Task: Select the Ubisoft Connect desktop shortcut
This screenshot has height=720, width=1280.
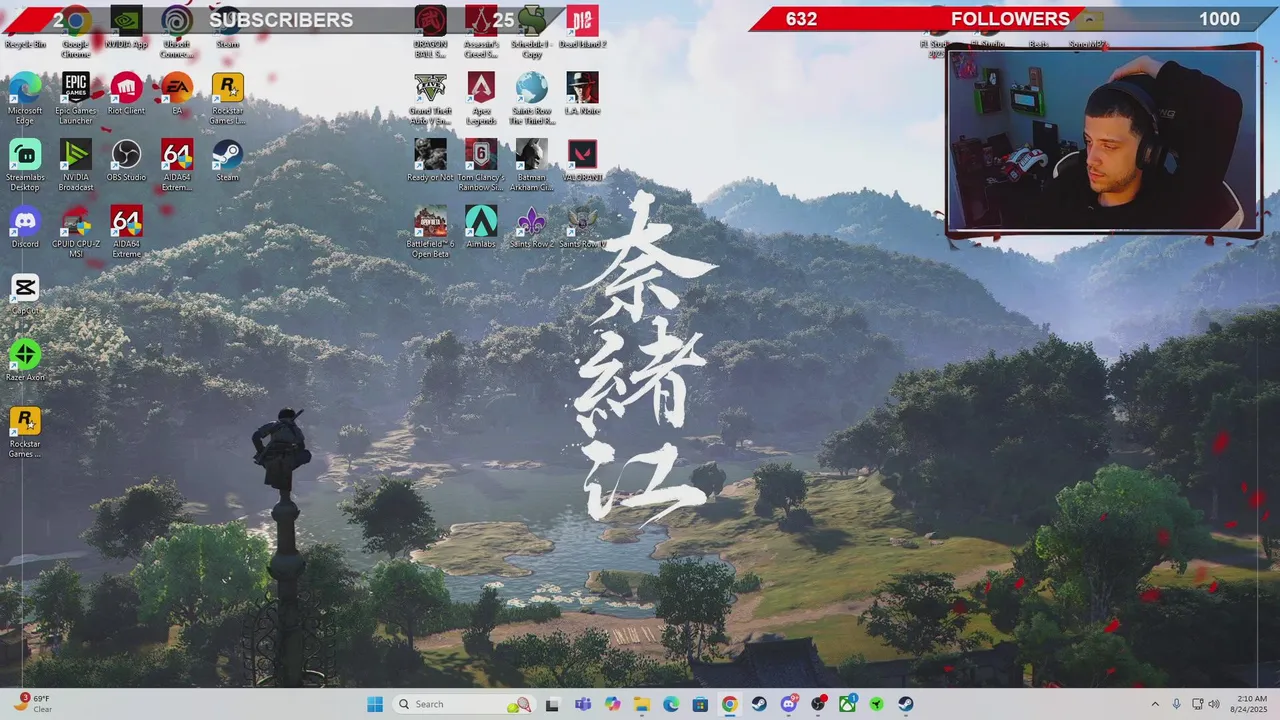Action: [x=177, y=30]
